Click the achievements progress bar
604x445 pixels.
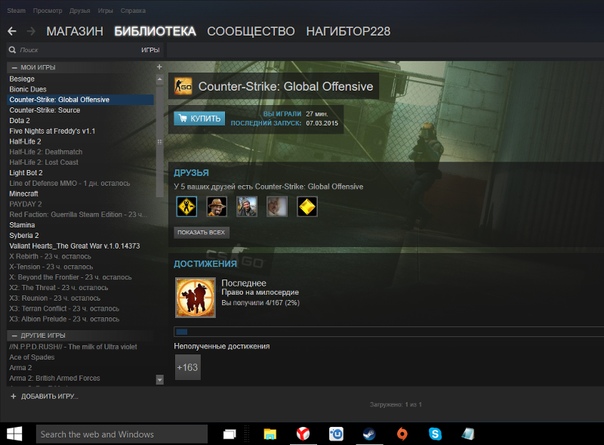(389, 332)
